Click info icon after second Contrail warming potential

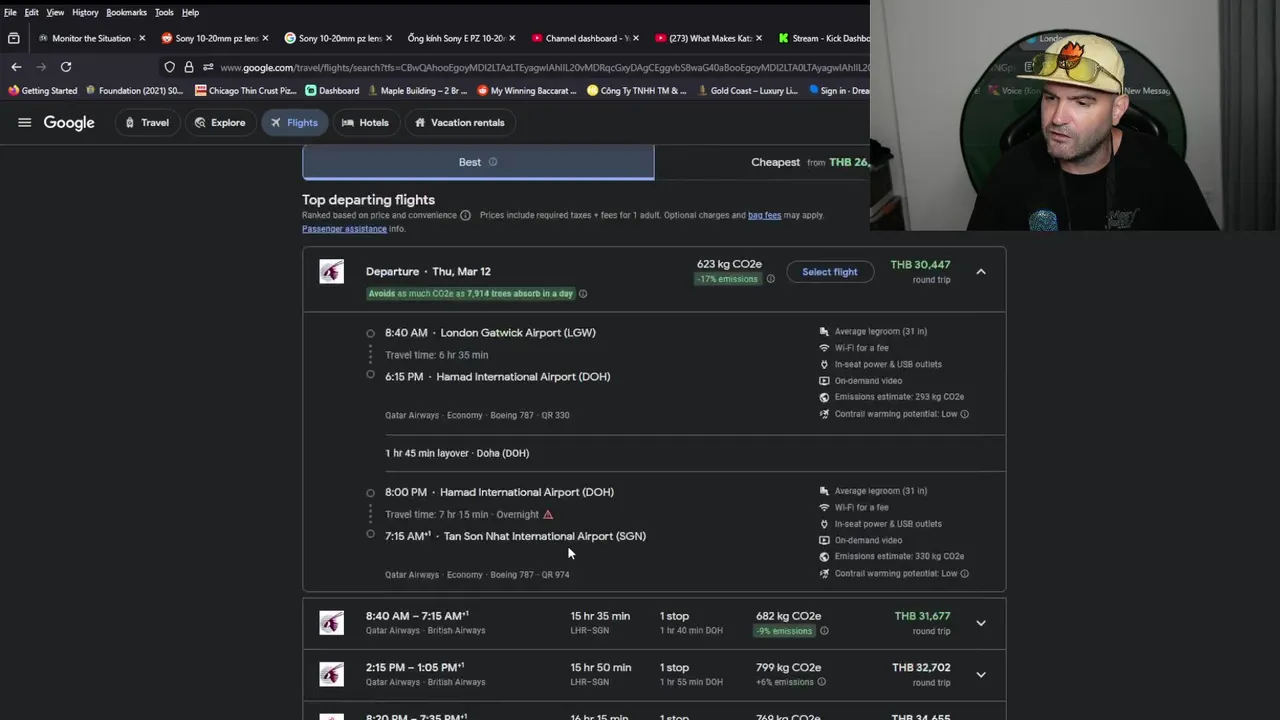click(964, 574)
